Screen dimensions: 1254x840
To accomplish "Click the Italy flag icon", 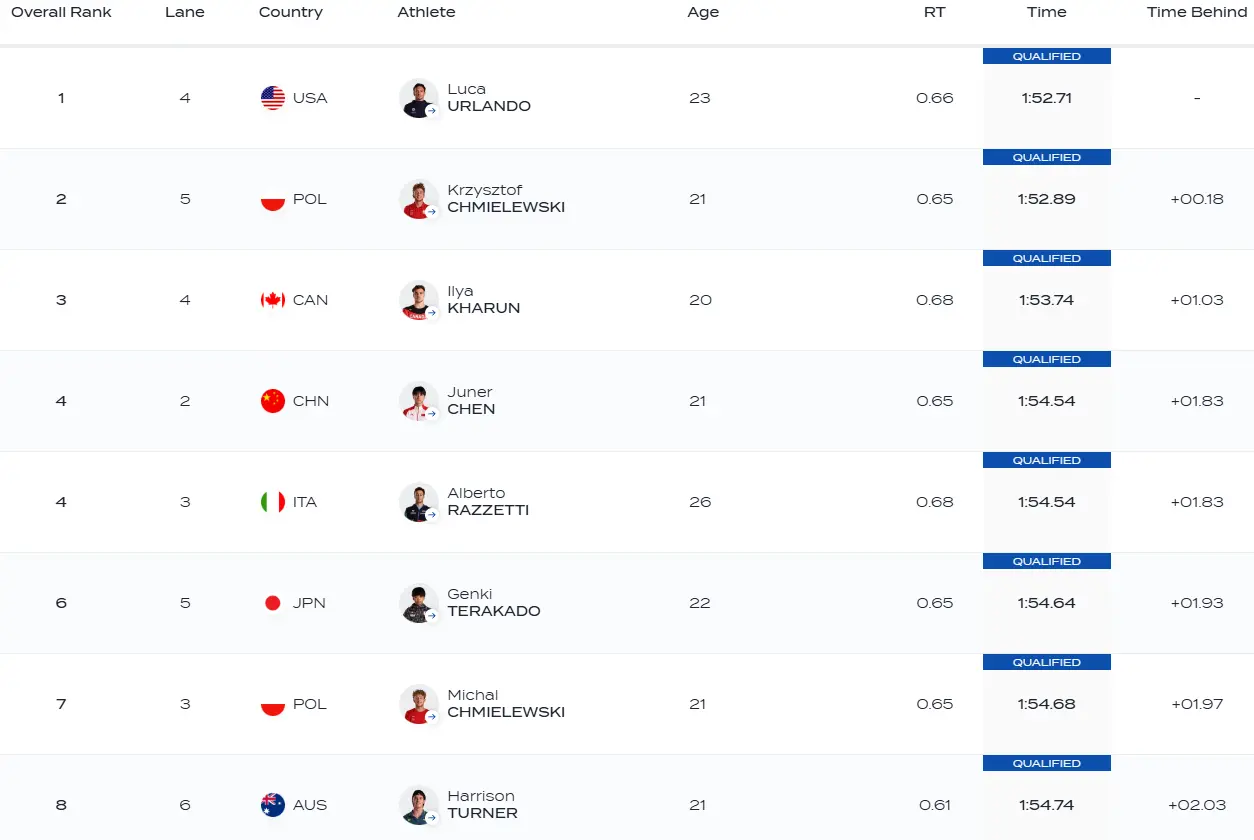I will pos(272,502).
